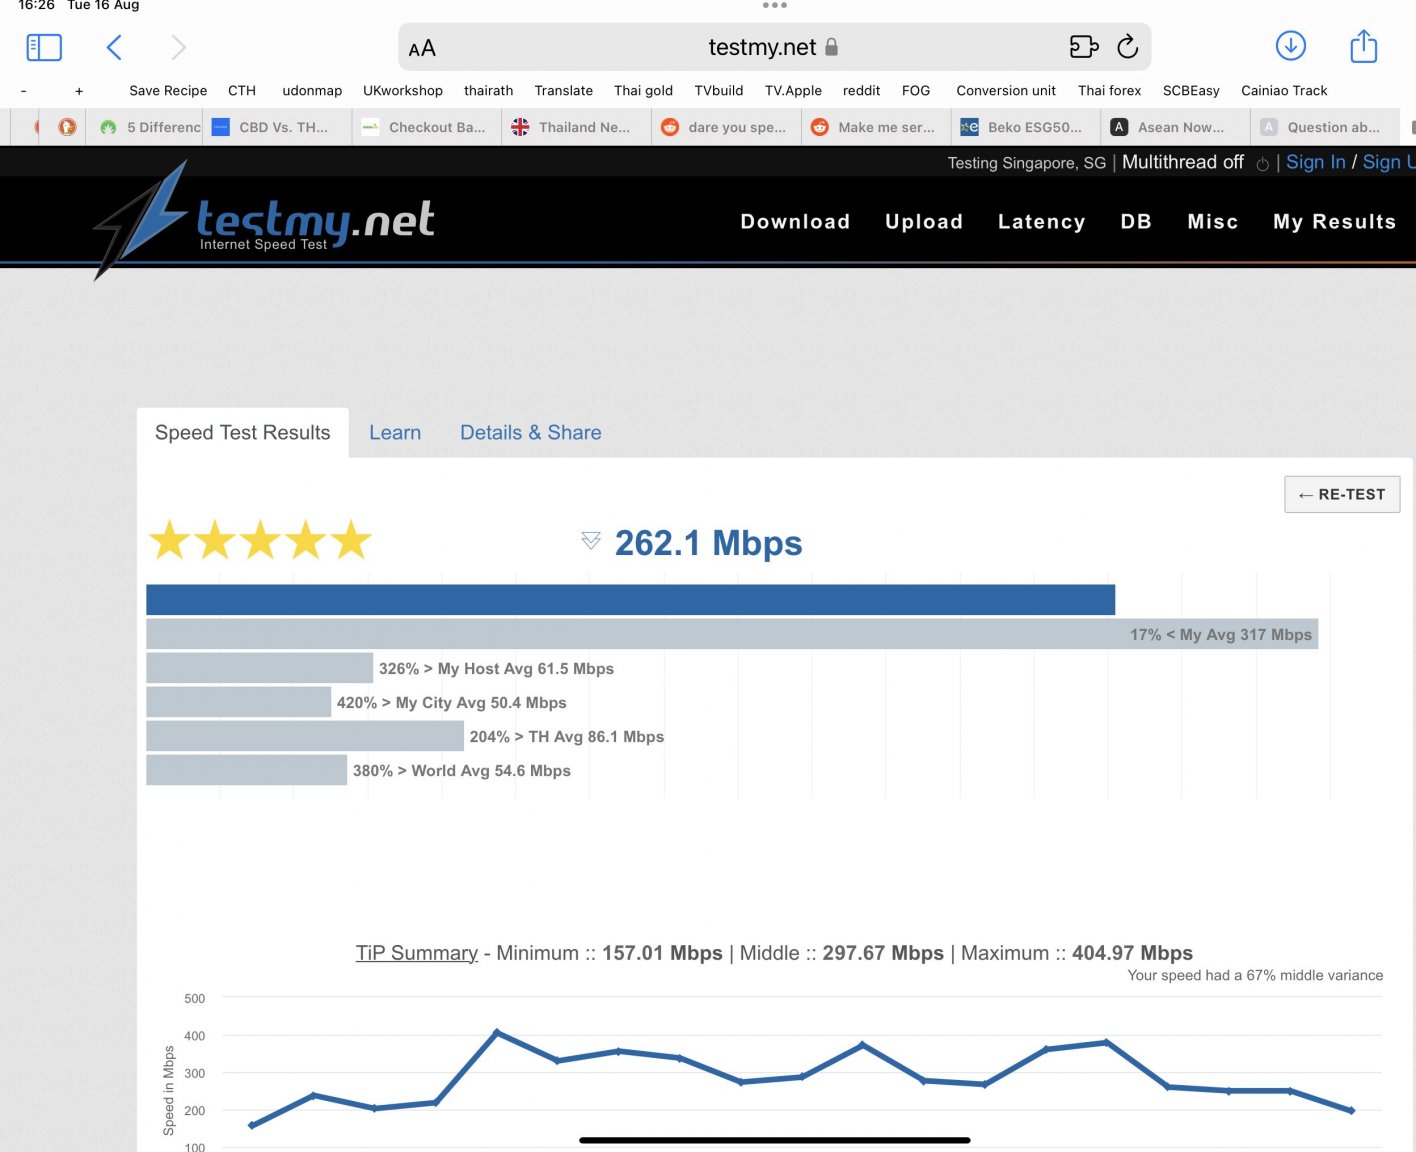This screenshot has height=1152, width=1416.
Task: Click the RE-TEST button
Action: point(1342,494)
